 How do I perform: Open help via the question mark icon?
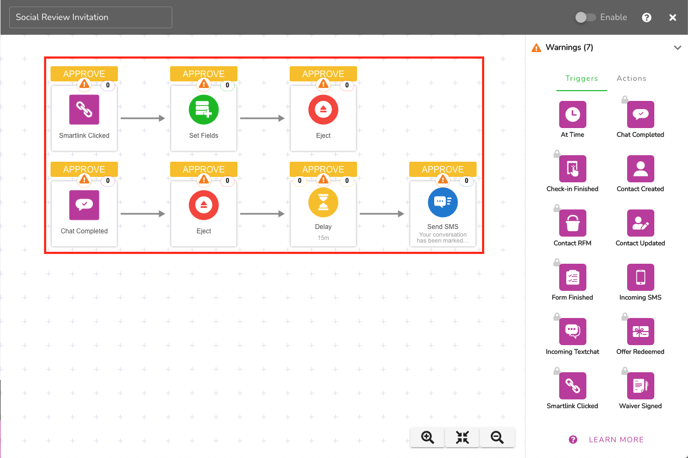tap(646, 17)
